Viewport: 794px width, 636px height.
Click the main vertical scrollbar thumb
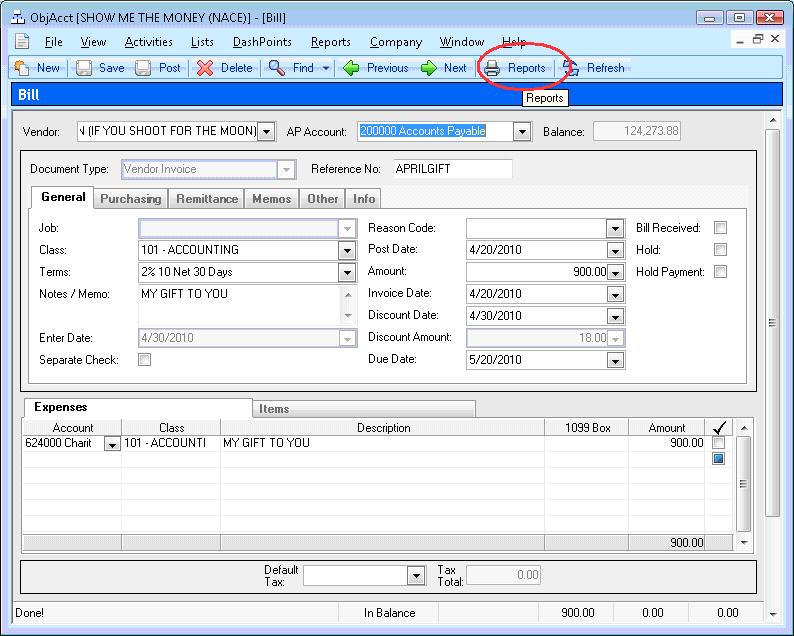pos(771,322)
